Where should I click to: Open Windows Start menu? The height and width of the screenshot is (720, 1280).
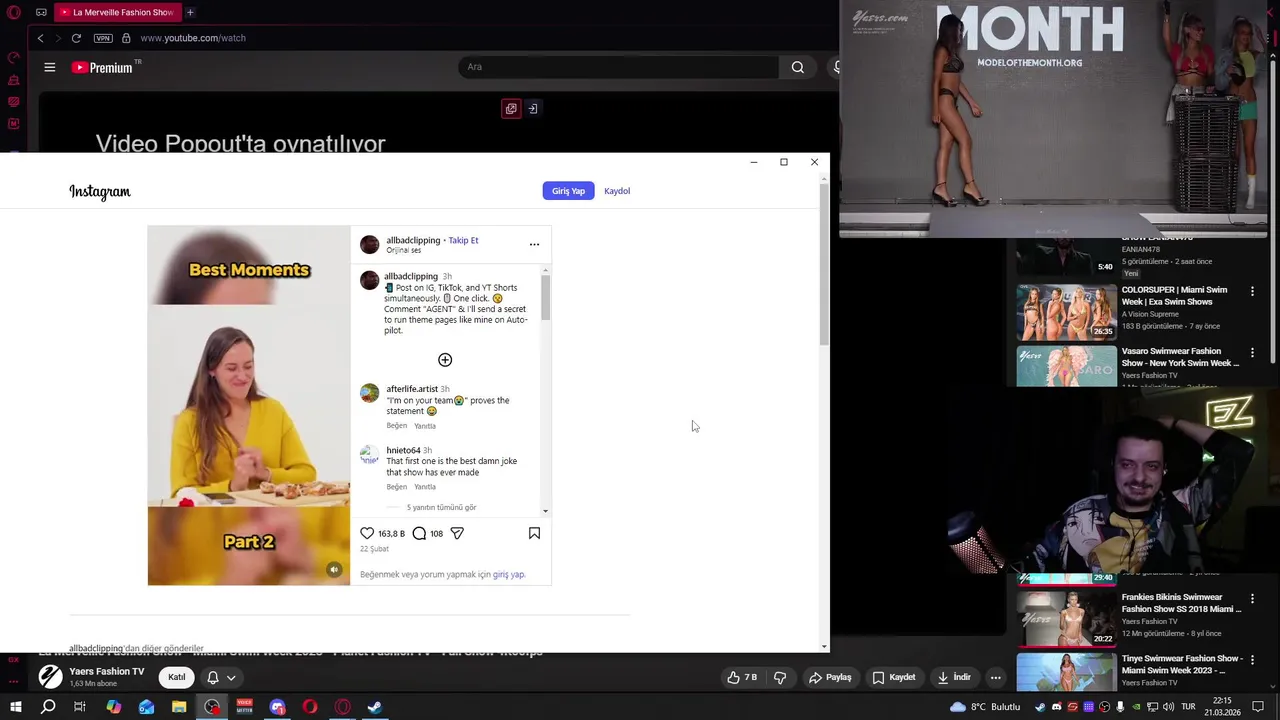(15, 707)
